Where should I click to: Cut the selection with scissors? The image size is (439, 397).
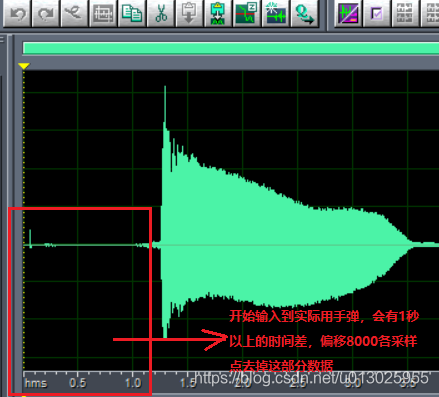pos(160,13)
